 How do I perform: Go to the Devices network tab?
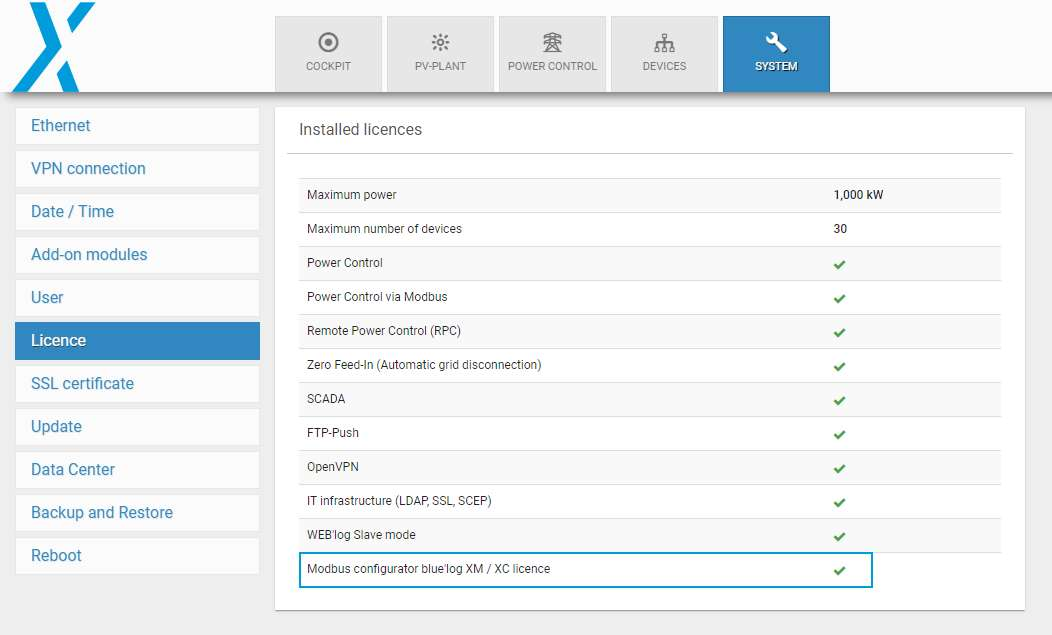[664, 54]
